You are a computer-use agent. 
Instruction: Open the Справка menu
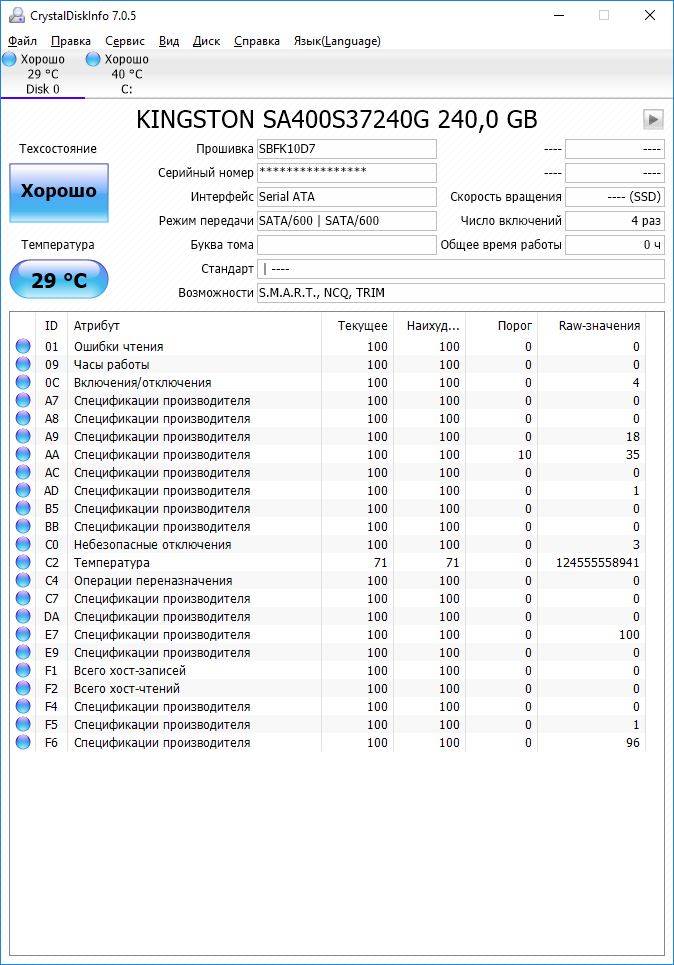click(x=257, y=41)
